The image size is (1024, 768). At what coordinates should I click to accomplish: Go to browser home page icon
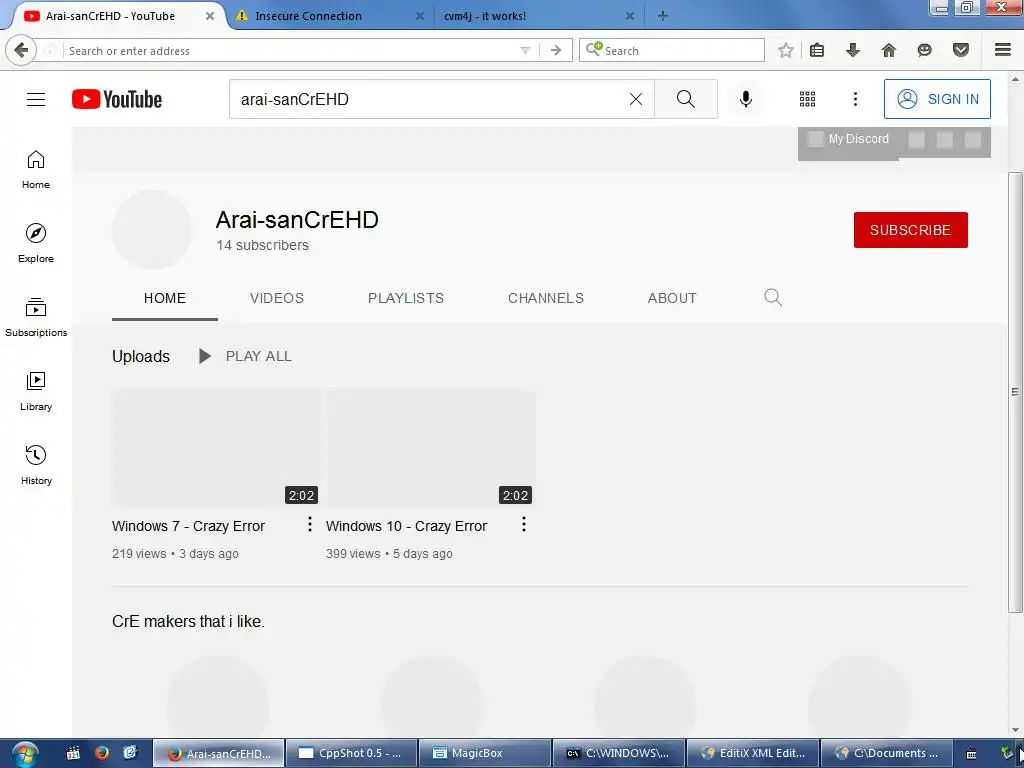pos(889,50)
